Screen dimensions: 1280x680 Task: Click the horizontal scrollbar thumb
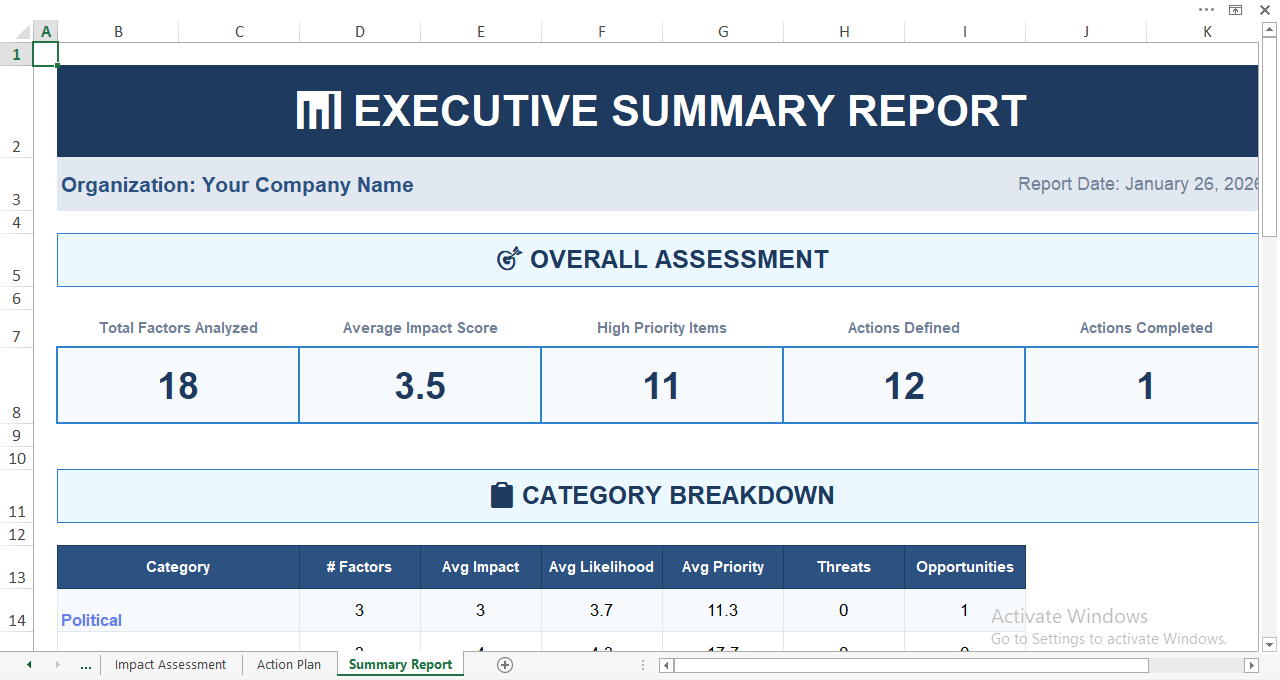pyautogui.click(x=911, y=665)
